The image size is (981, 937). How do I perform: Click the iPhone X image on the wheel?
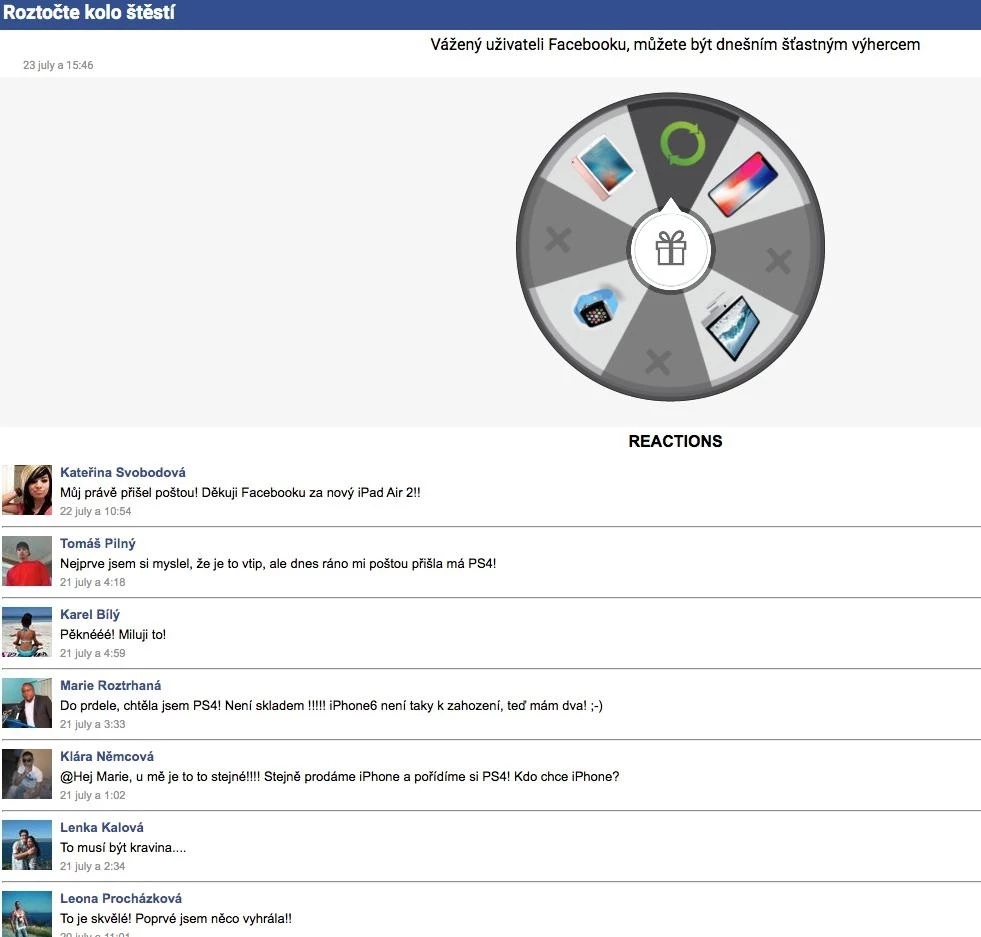[743, 184]
